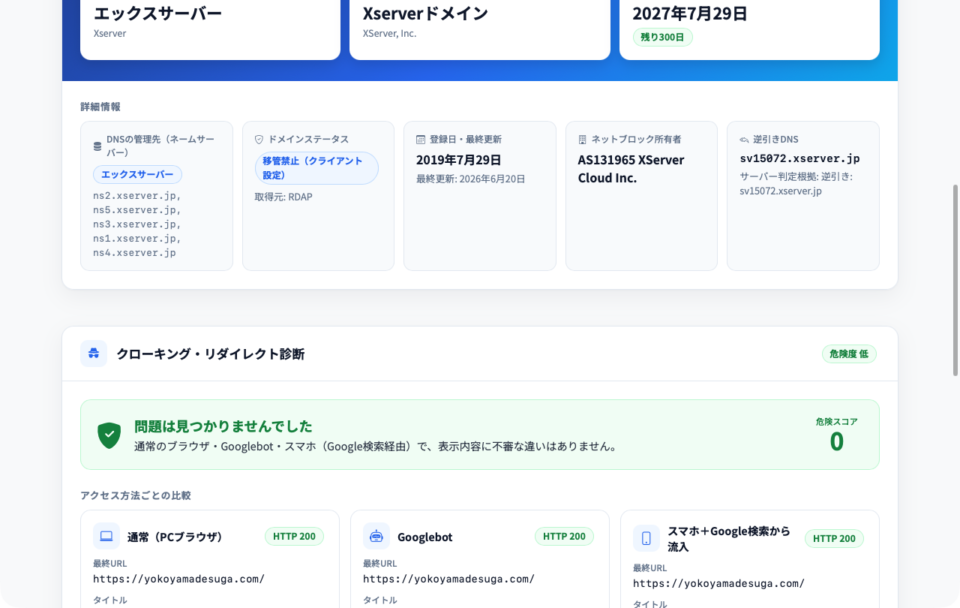The height and width of the screenshot is (608, 960).
Task: Click the エックスサーバー nameserver badge
Action: tap(137, 175)
